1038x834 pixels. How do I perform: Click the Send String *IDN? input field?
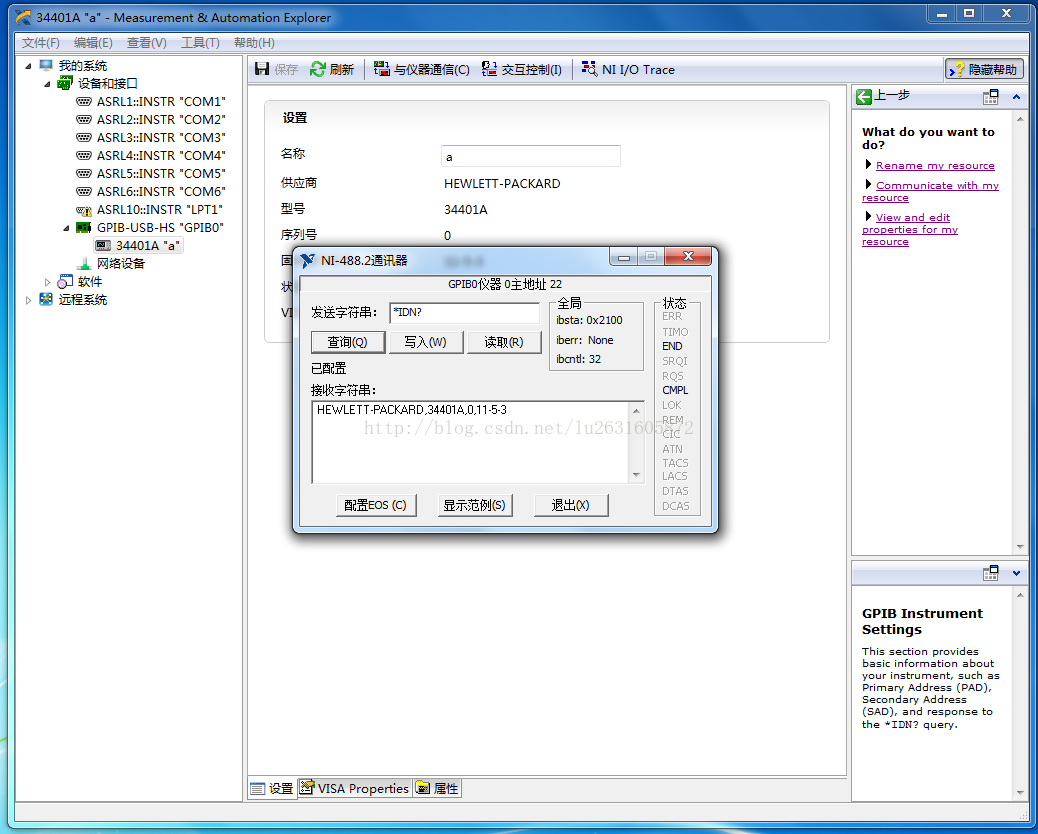pos(465,312)
